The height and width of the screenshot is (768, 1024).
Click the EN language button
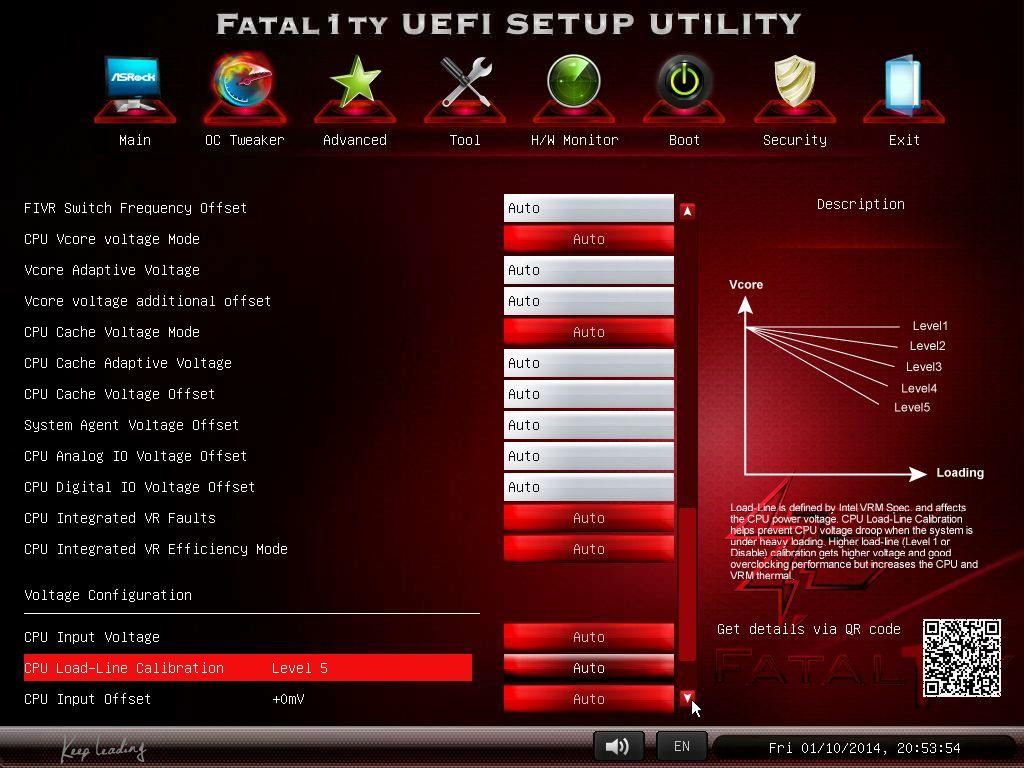(x=682, y=746)
